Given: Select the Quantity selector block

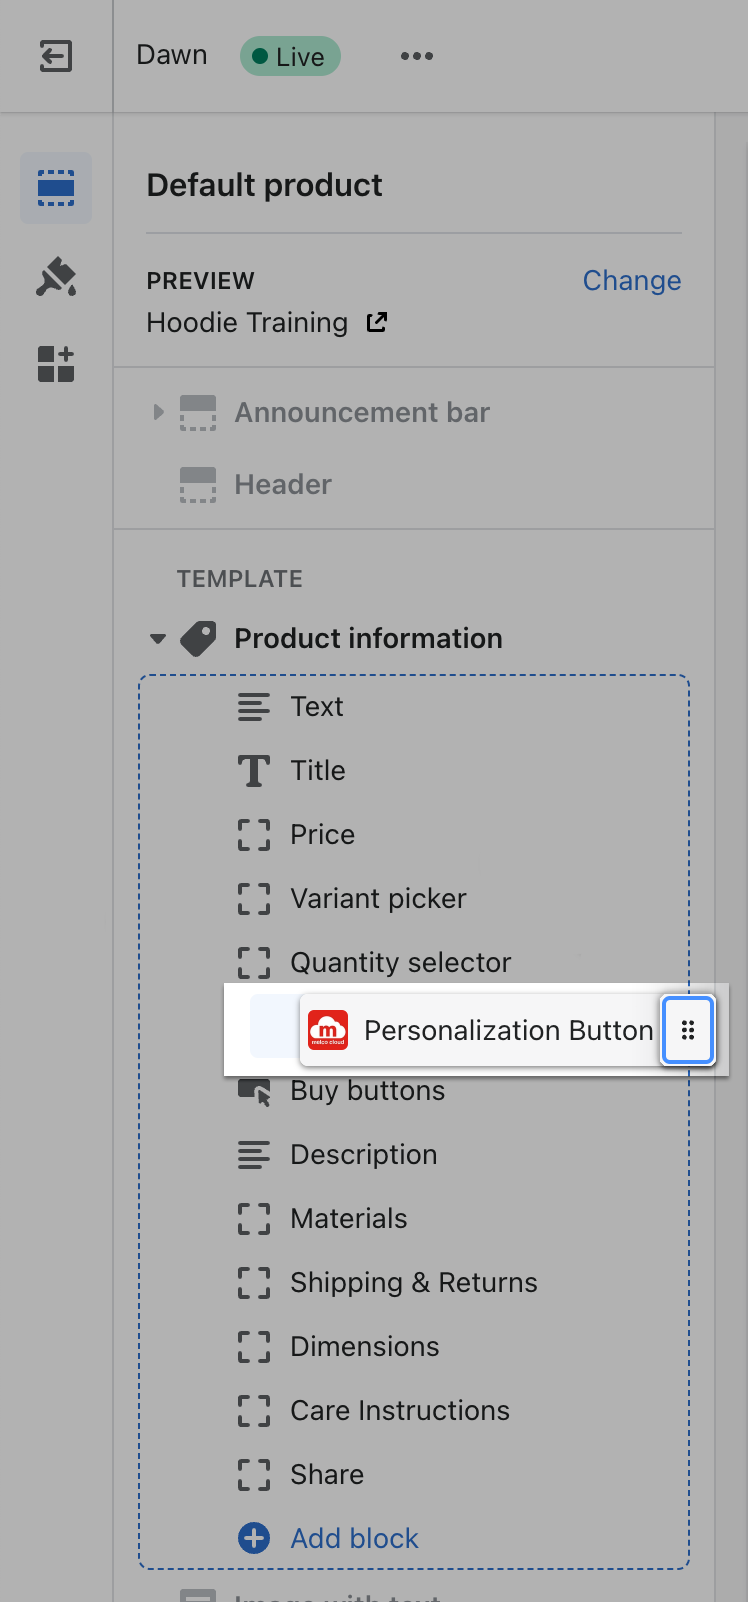Looking at the screenshot, I should tap(400, 963).
